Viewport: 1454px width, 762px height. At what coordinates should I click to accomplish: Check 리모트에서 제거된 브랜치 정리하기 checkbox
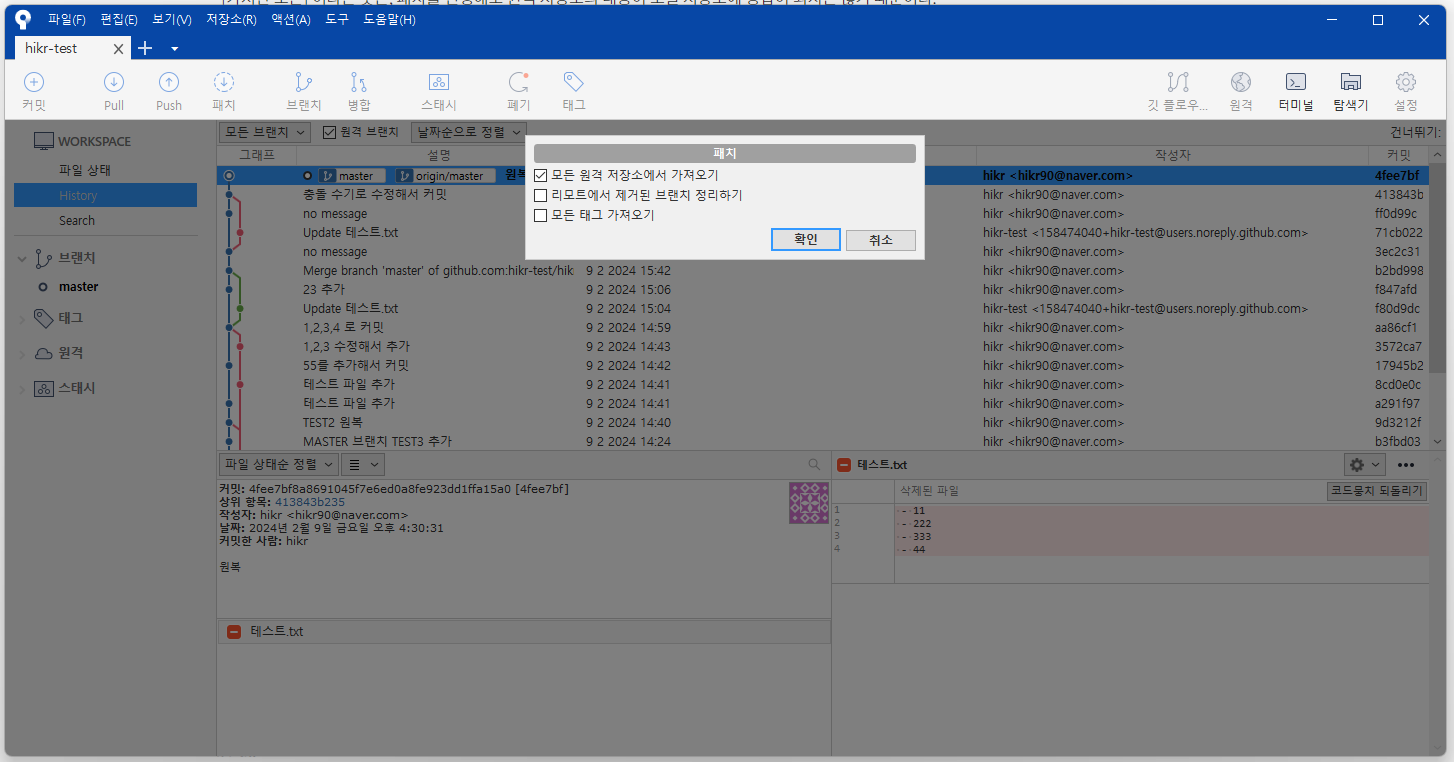(x=541, y=195)
